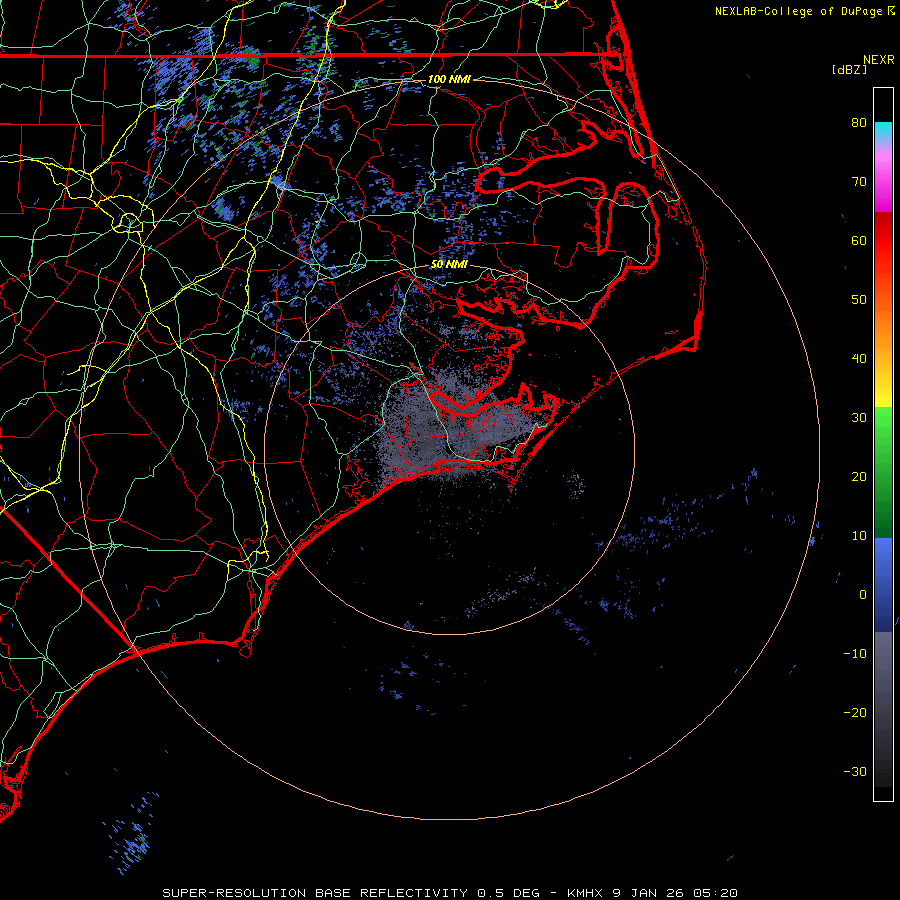Click the 0 dBZ scale value
The height and width of the screenshot is (900, 900).
click(863, 595)
